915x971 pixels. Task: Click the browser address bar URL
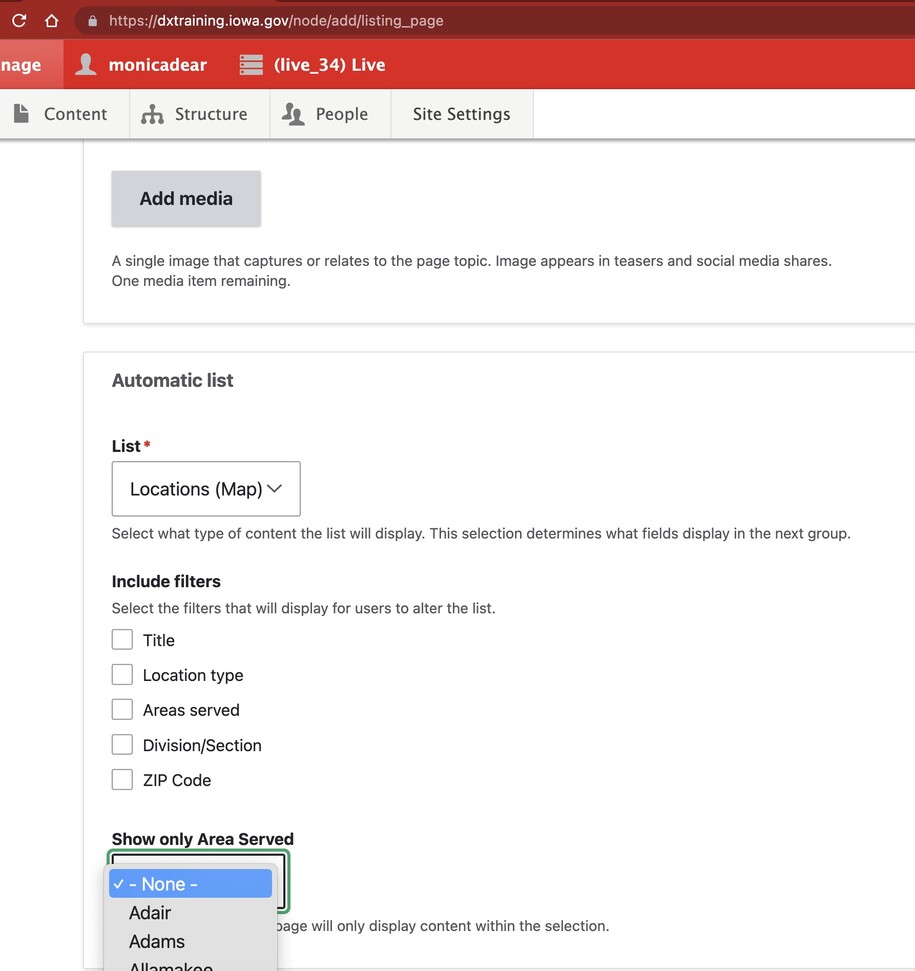pos(276,21)
